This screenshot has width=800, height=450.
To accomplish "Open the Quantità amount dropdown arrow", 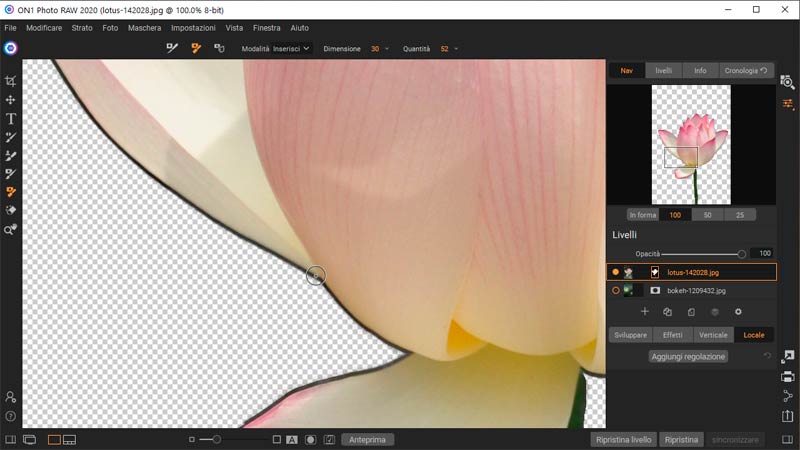I will [x=456, y=49].
